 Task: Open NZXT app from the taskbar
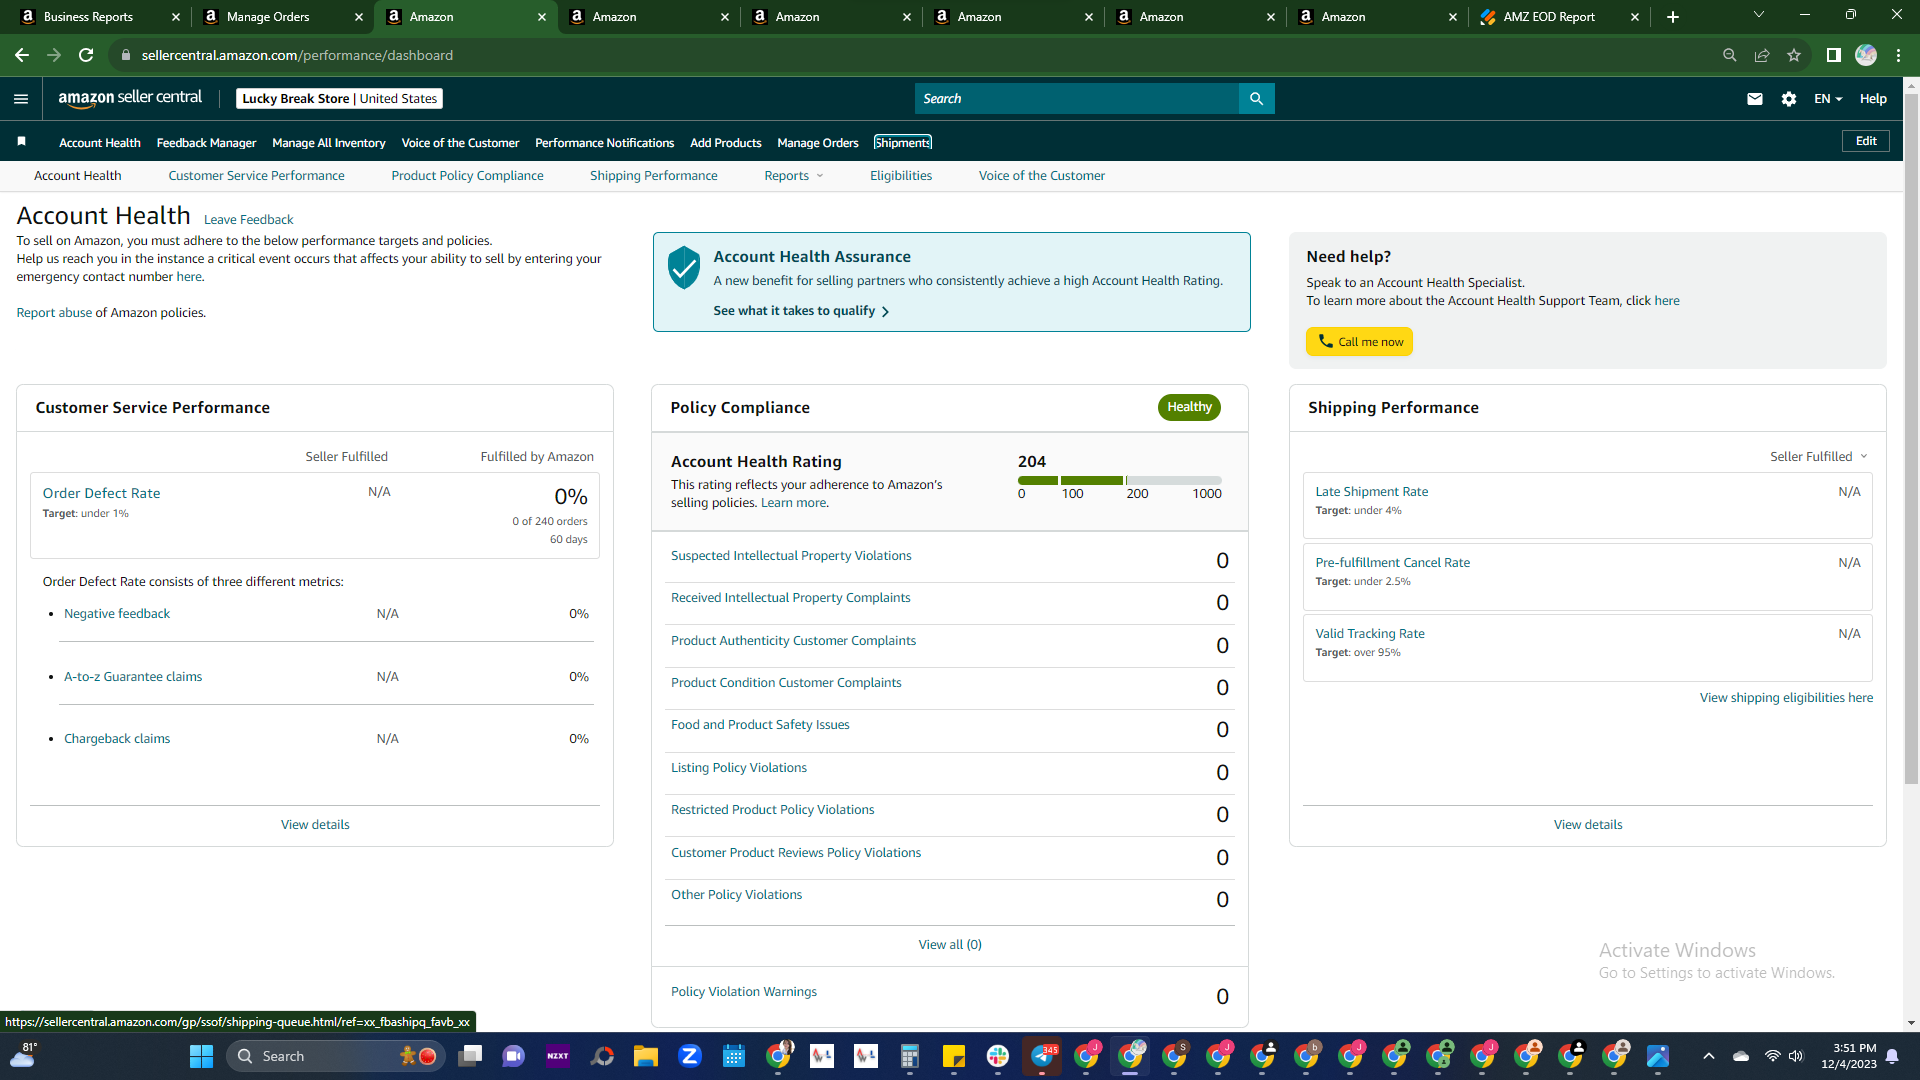(x=558, y=1056)
